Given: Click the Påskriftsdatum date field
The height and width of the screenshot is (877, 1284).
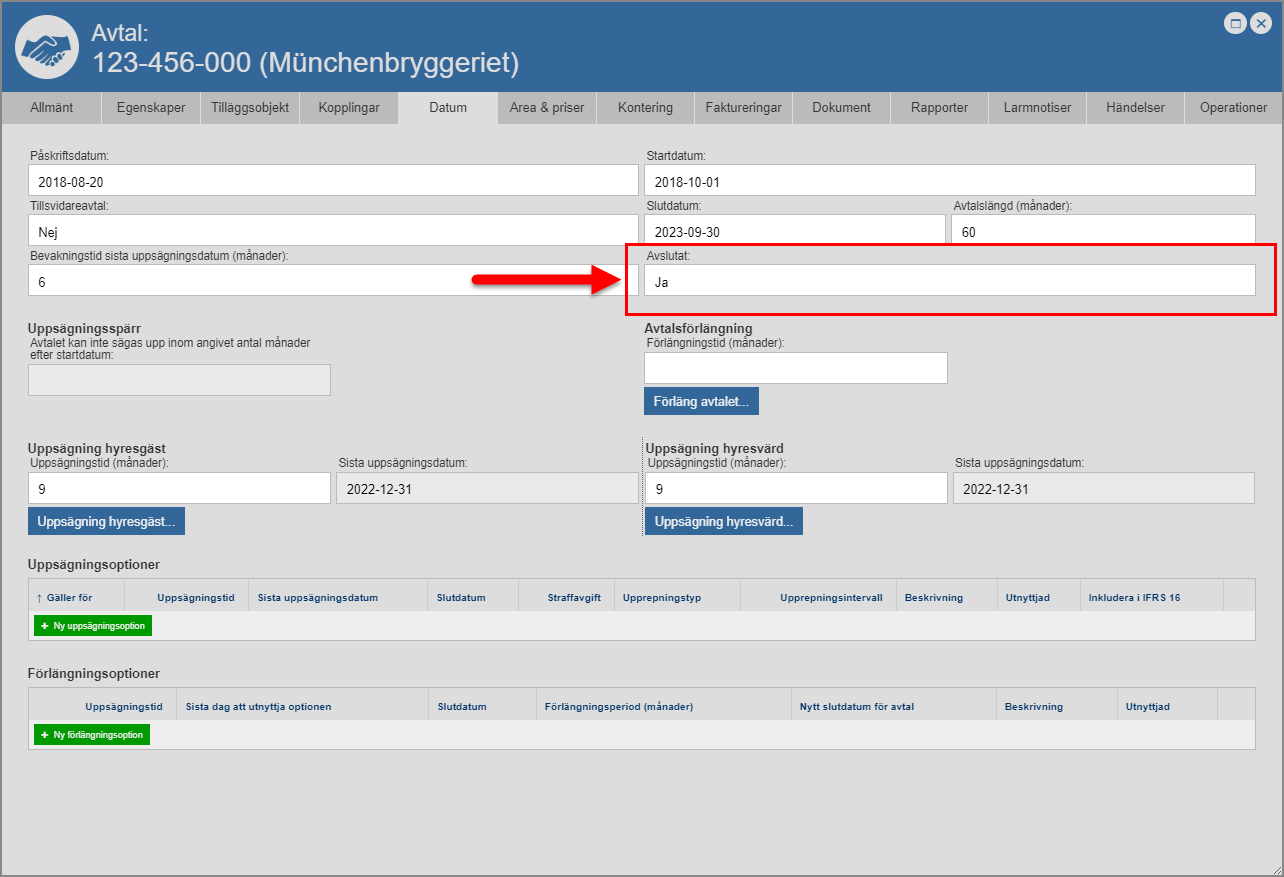Looking at the screenshot, I should 333,181.
